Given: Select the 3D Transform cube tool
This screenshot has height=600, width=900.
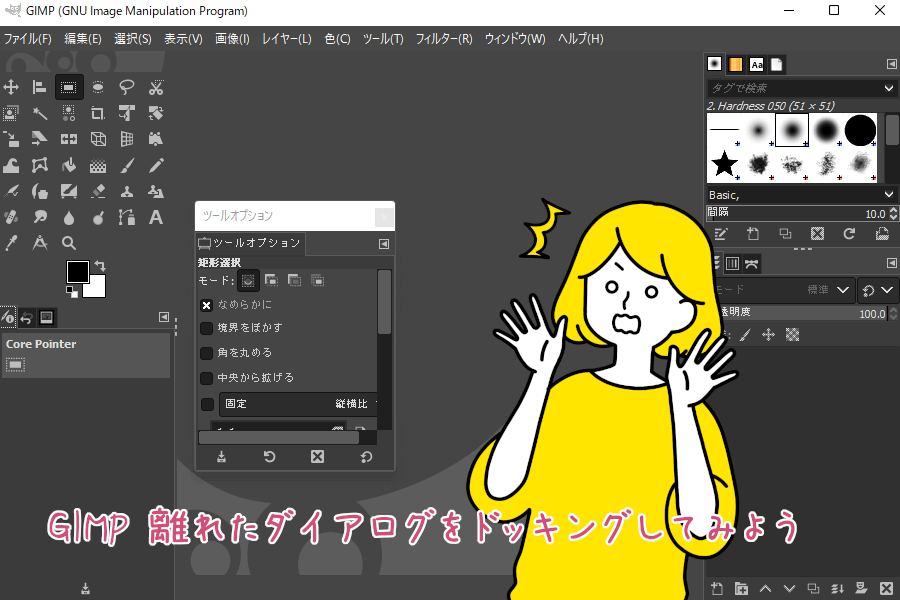Looking at the screenshot, I should (98, 139).
